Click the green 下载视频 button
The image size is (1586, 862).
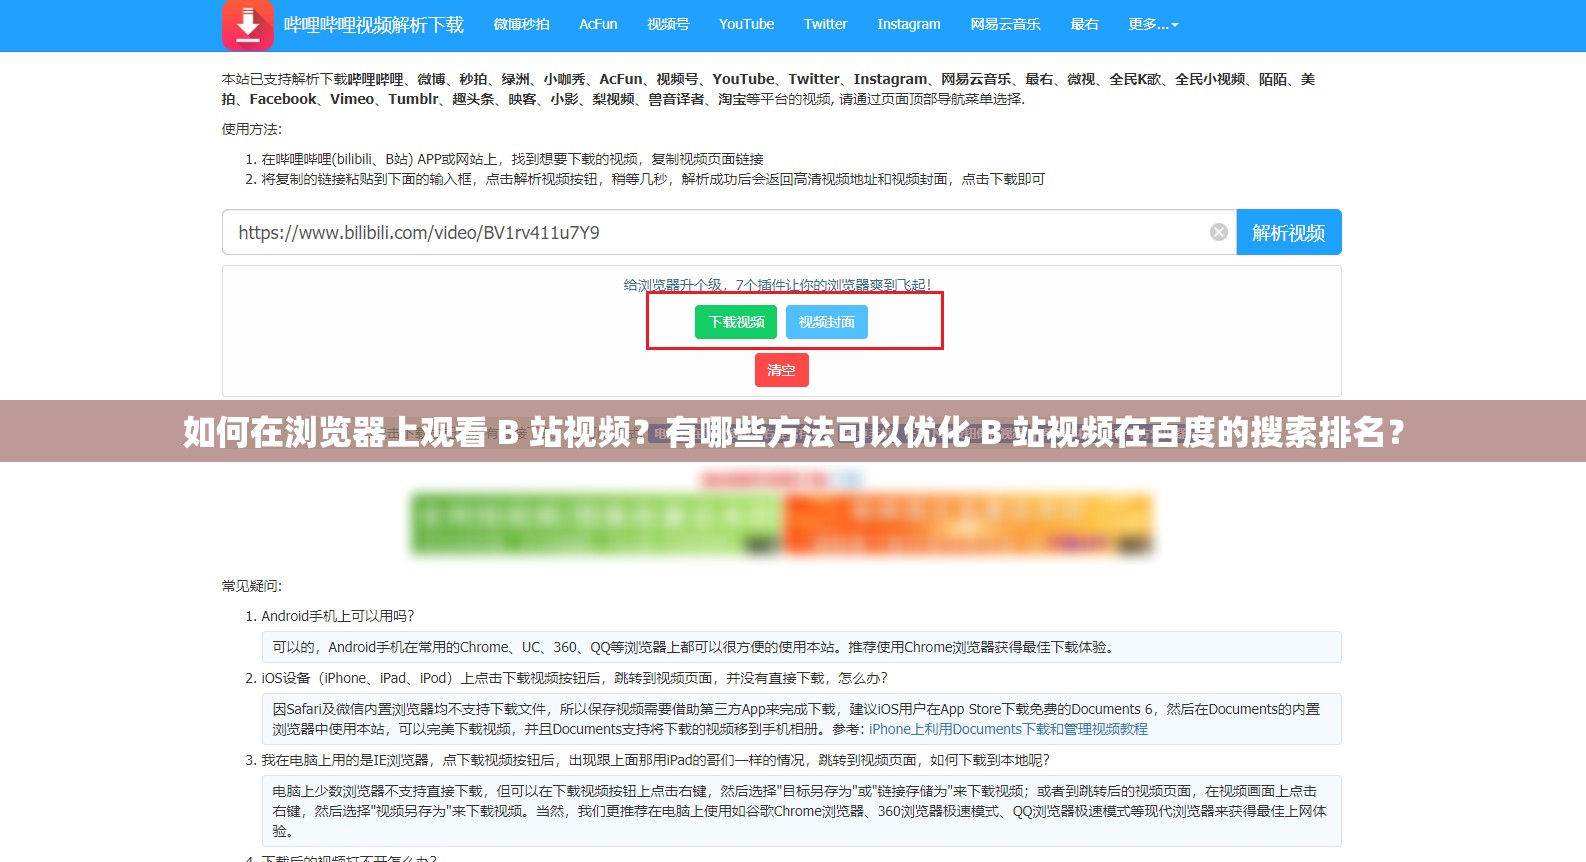pos(736,322)
